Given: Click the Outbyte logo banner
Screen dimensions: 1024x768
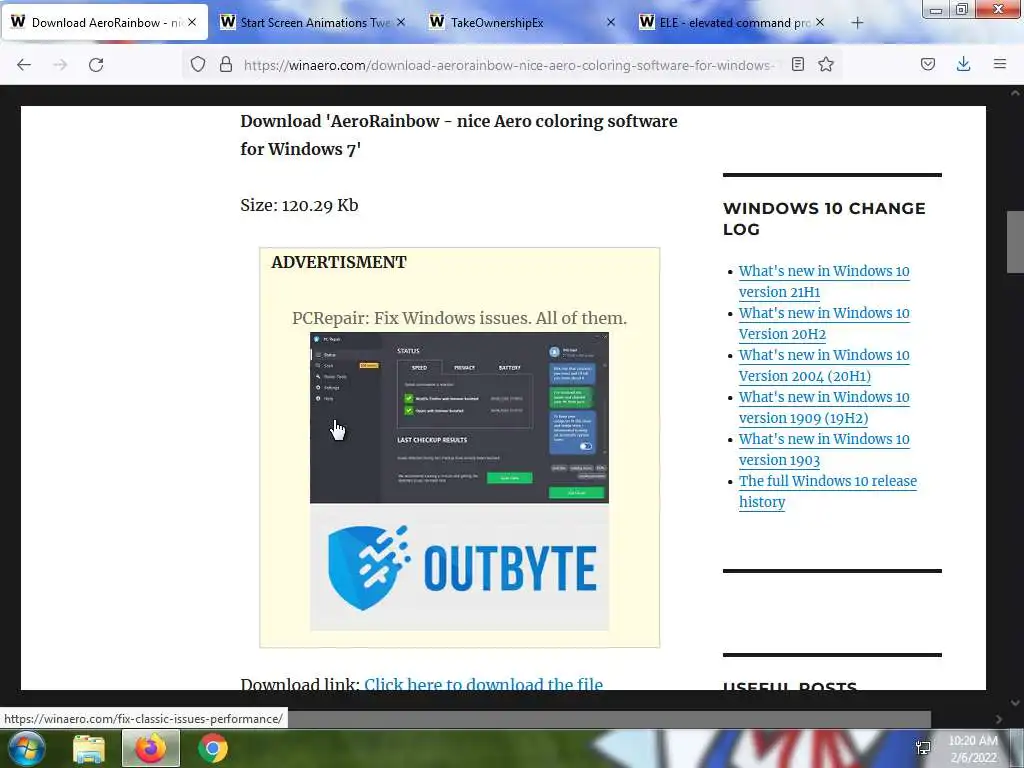Looking at the screenshot, I should pyautogui.click(x=459, y=567).
